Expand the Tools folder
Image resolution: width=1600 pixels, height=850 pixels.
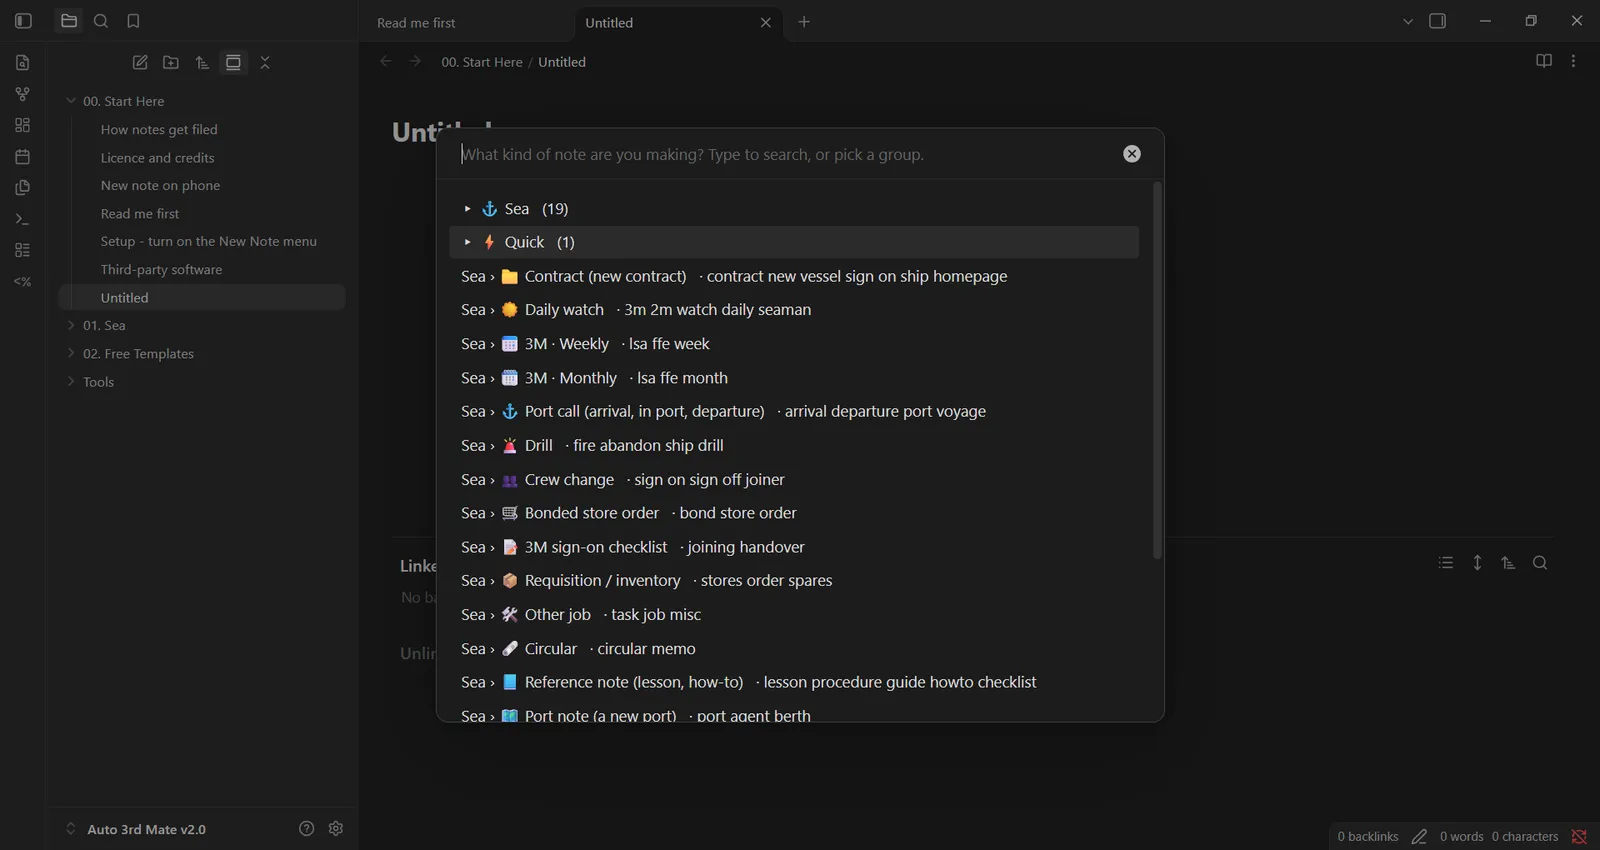pos(71,381)
